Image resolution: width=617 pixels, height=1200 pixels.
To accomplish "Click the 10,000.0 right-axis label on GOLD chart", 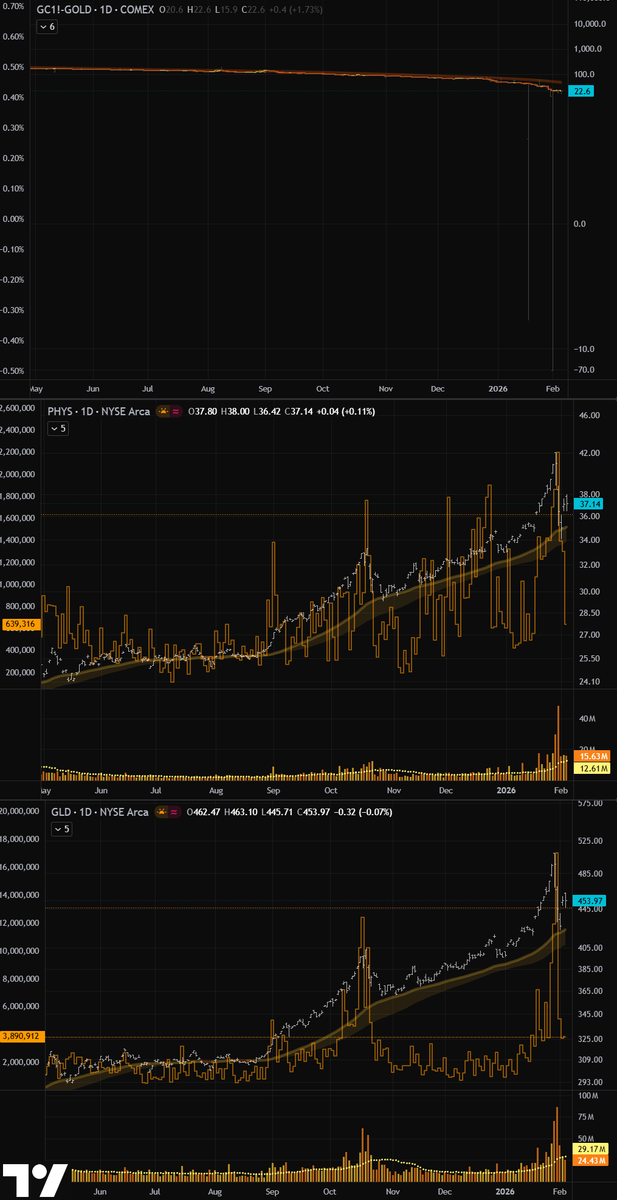I will 588,23.
